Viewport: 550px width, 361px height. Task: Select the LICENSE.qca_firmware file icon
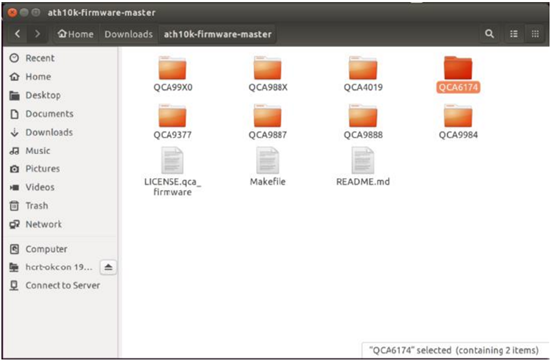[x=172, y=160]
